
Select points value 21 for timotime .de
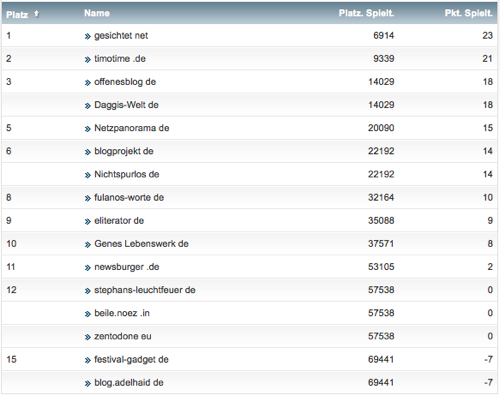[487, 59]
